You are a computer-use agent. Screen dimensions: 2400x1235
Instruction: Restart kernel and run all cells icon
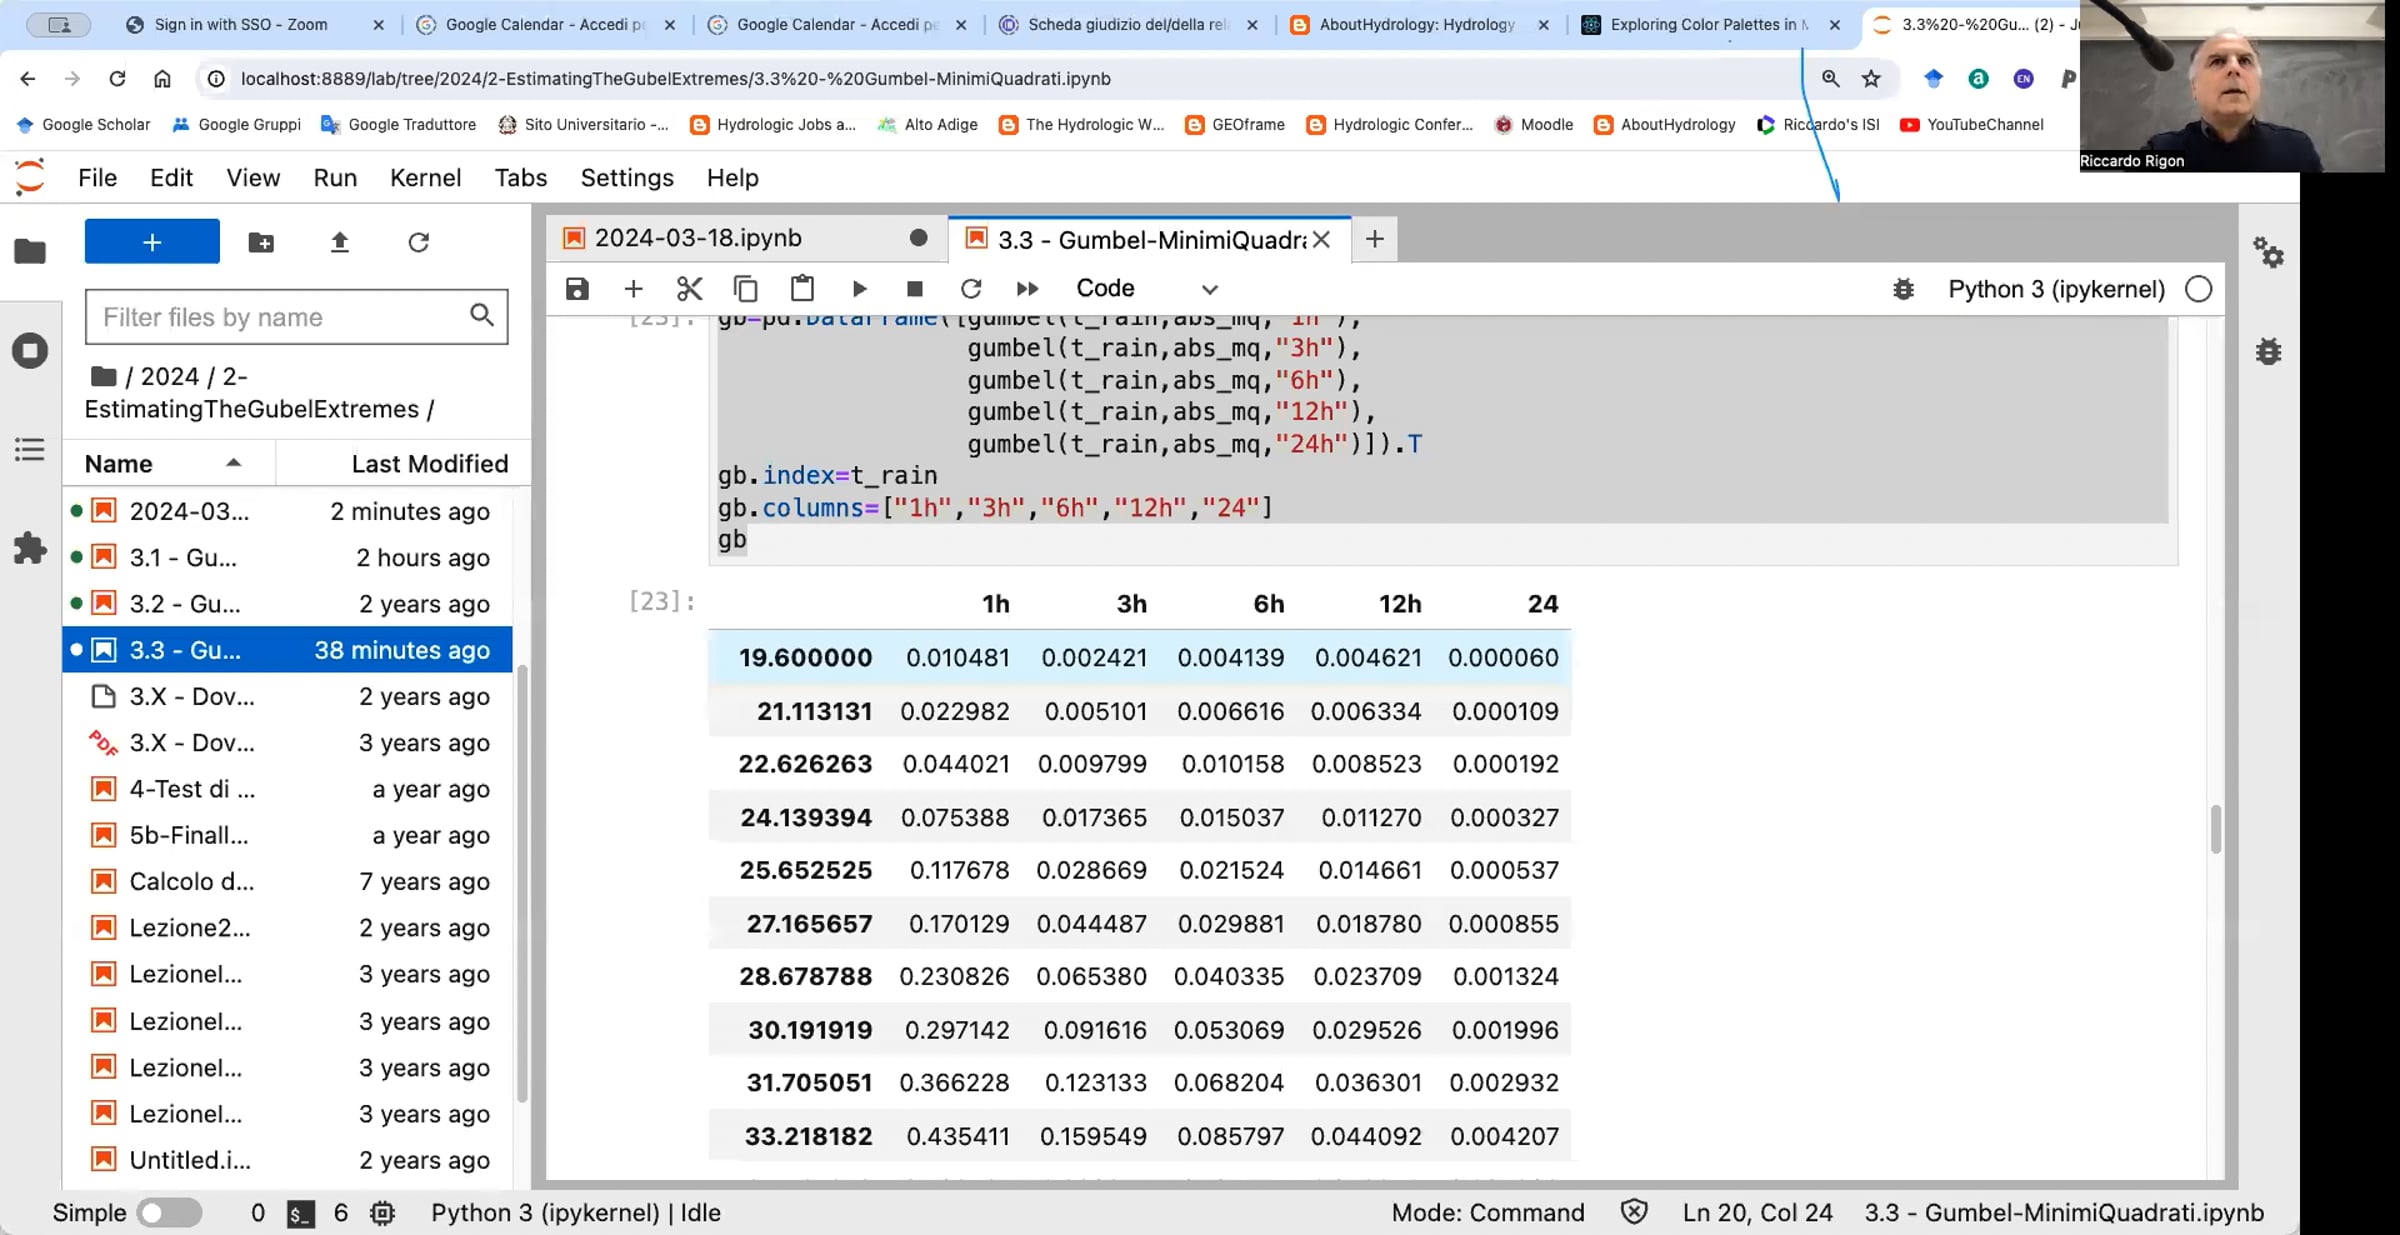tap(1027, 289)
